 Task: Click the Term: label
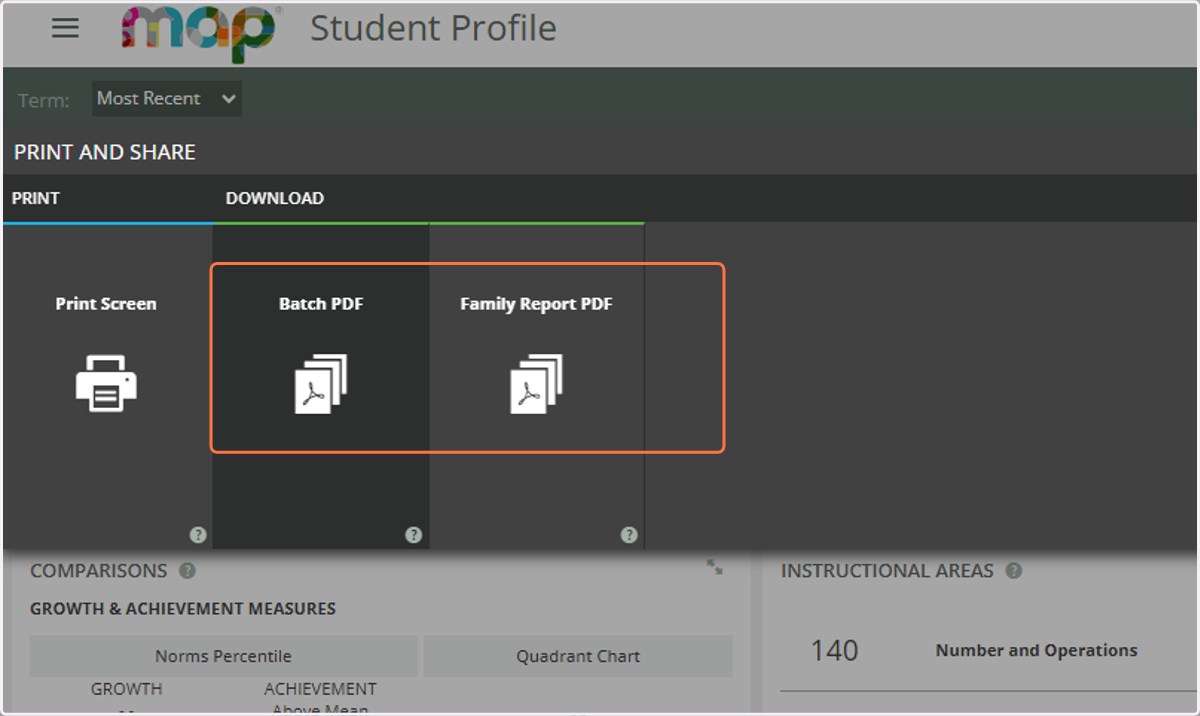[44, 100]
